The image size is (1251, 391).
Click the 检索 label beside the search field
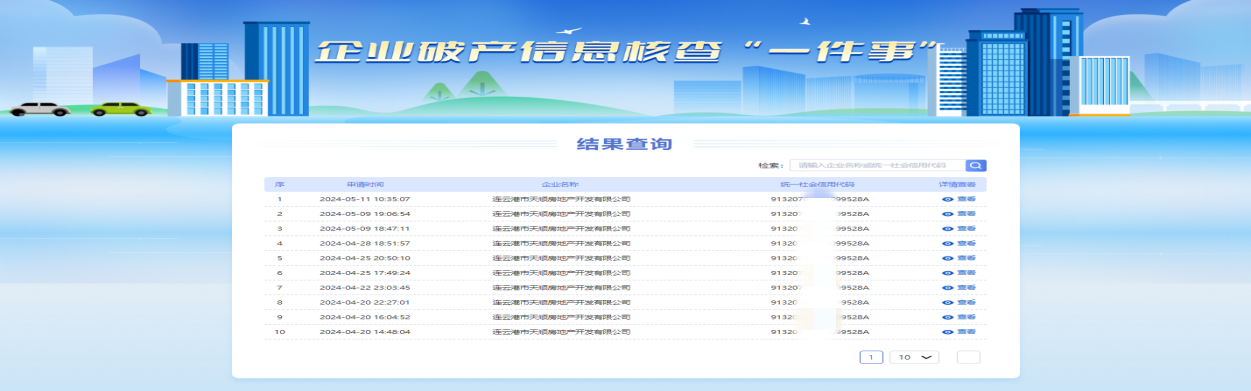tap(770, 165)
